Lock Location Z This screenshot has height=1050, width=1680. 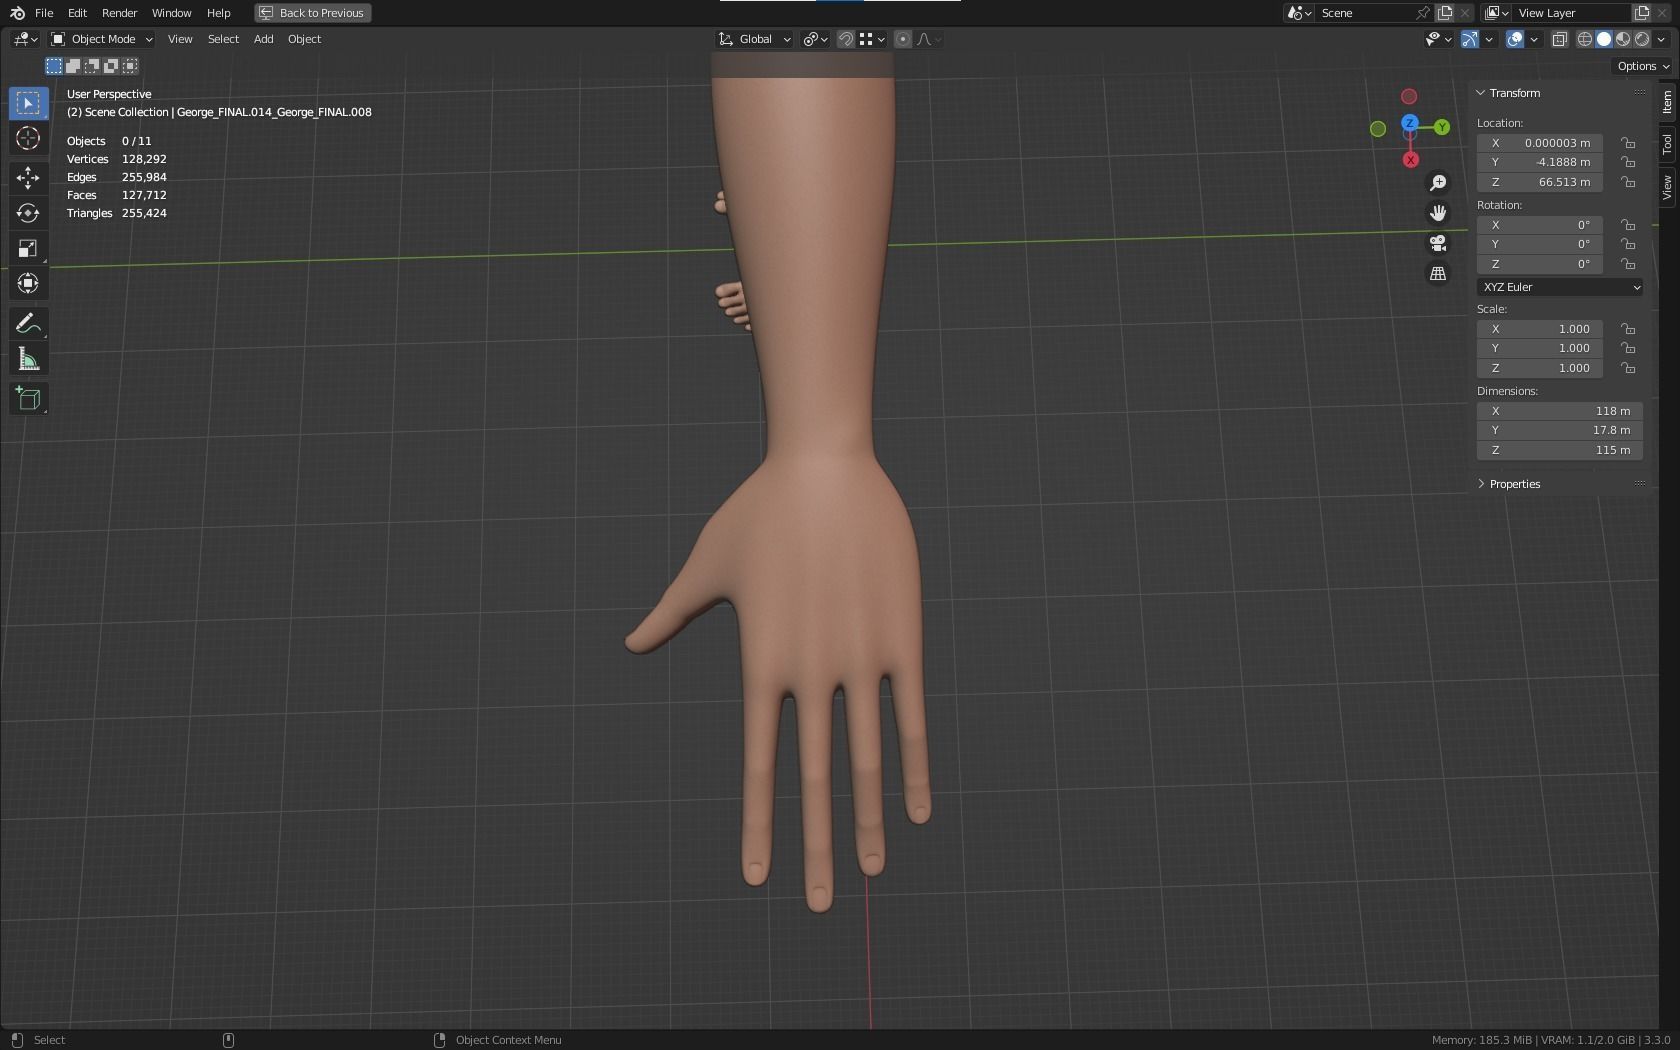point(1628,182)
